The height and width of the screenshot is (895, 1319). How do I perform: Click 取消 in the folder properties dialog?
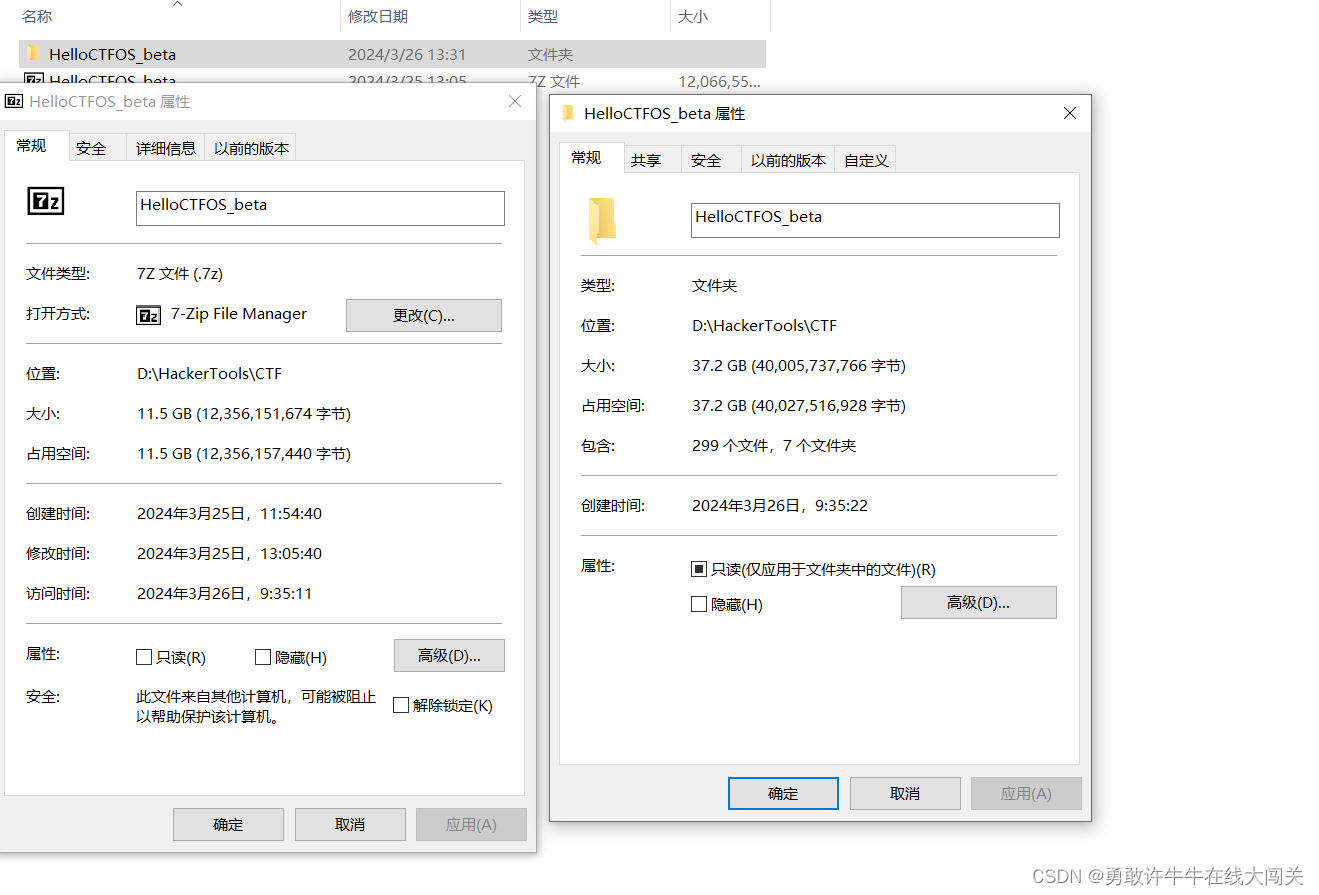click(x=905, y=793)
